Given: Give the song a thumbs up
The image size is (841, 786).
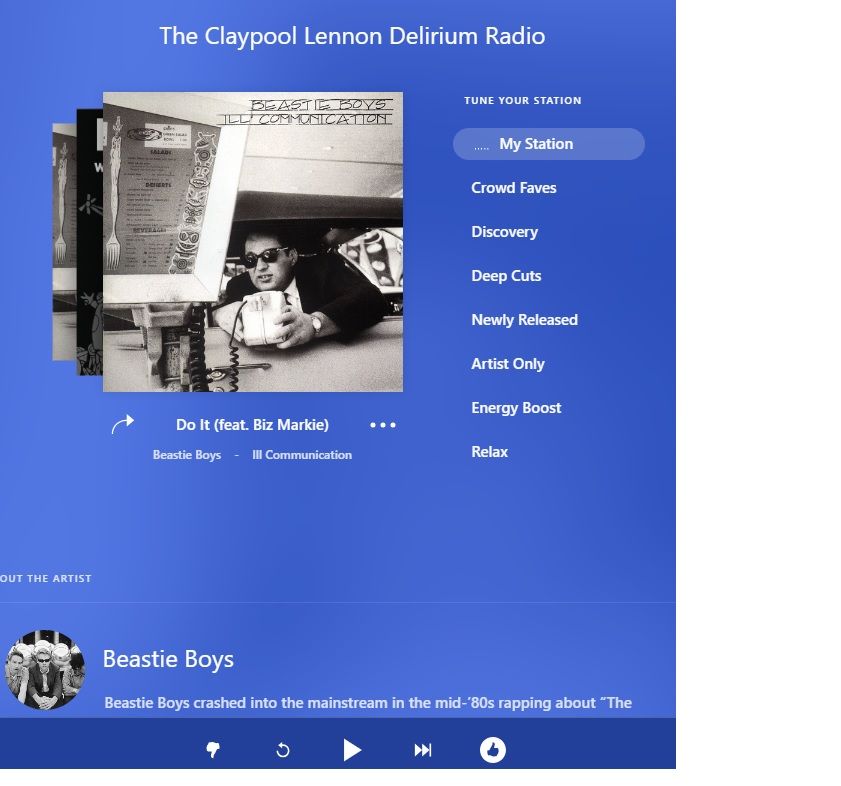Looking at the screenshot, I should click(492, 750).
